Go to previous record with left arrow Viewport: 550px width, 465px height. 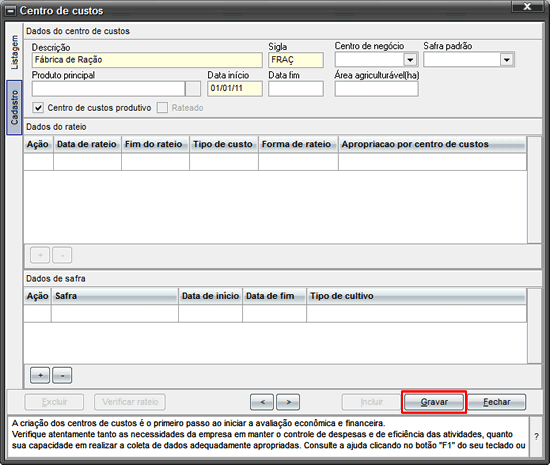(262, 402)
